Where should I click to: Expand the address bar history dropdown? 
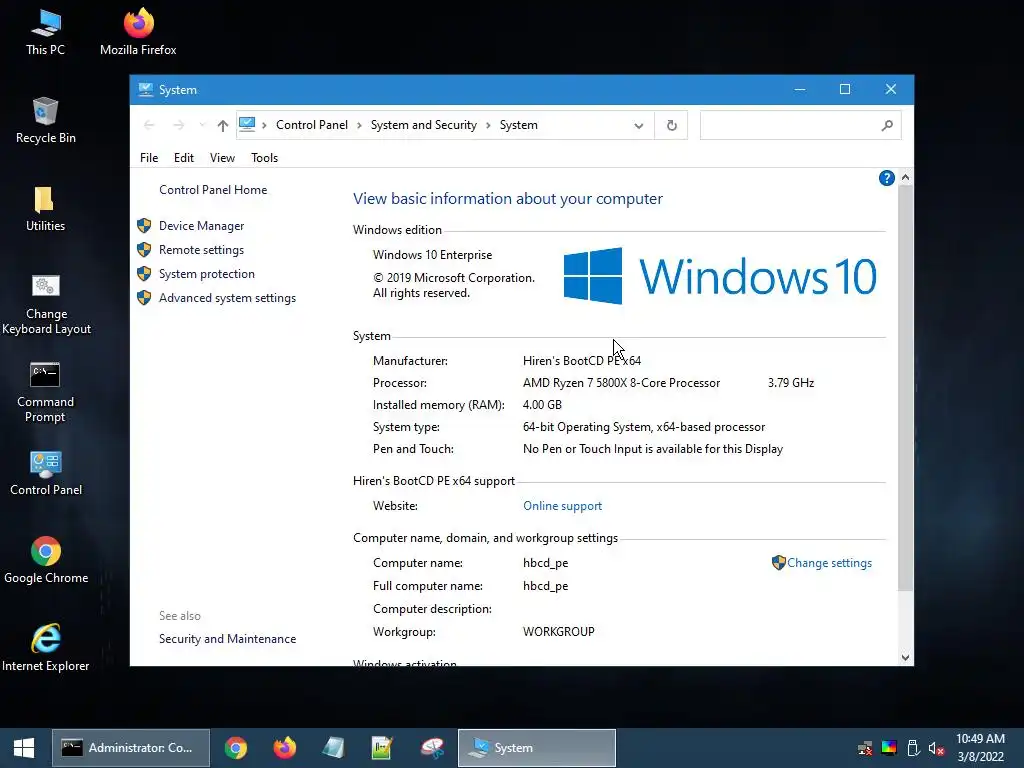click(639, 125)
